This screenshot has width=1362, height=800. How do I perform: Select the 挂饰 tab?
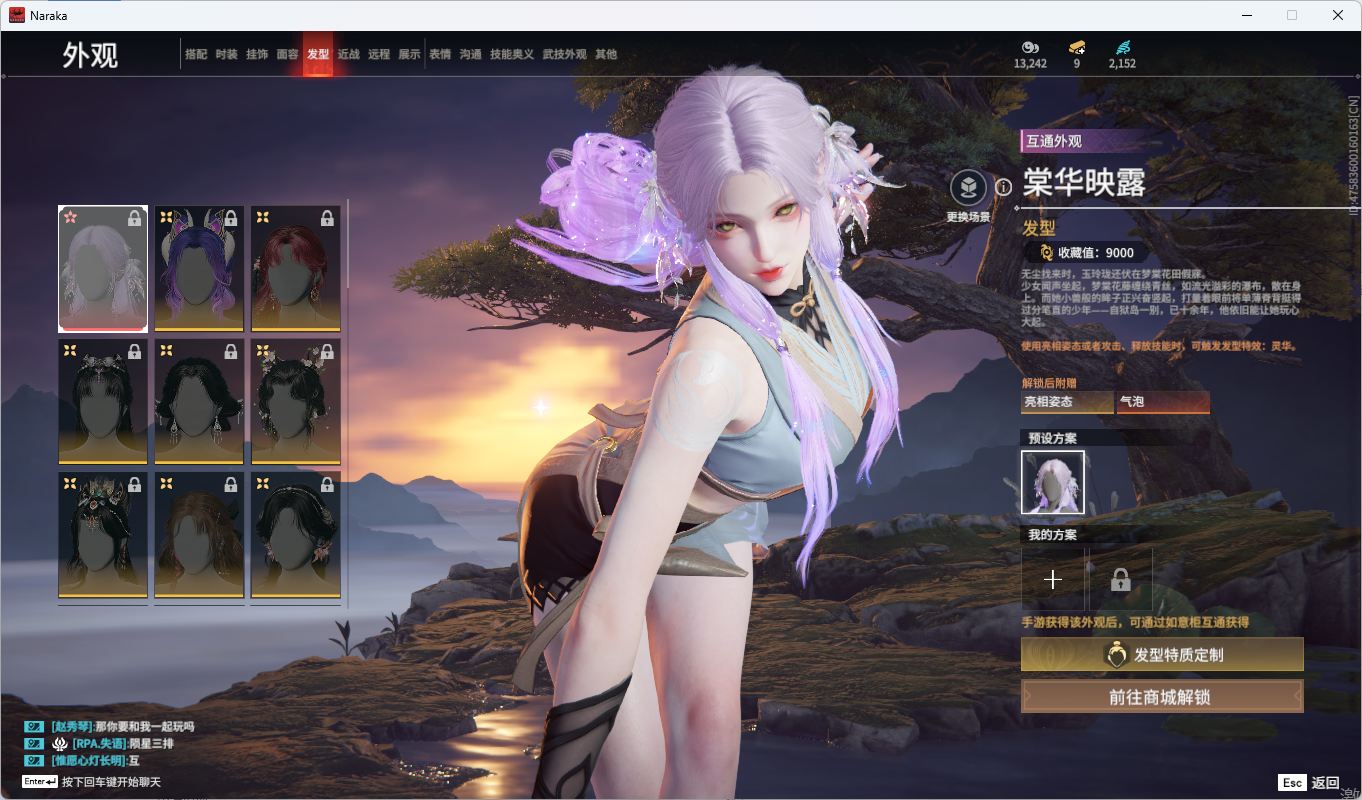pyautogui.click(x=257, y=54)
